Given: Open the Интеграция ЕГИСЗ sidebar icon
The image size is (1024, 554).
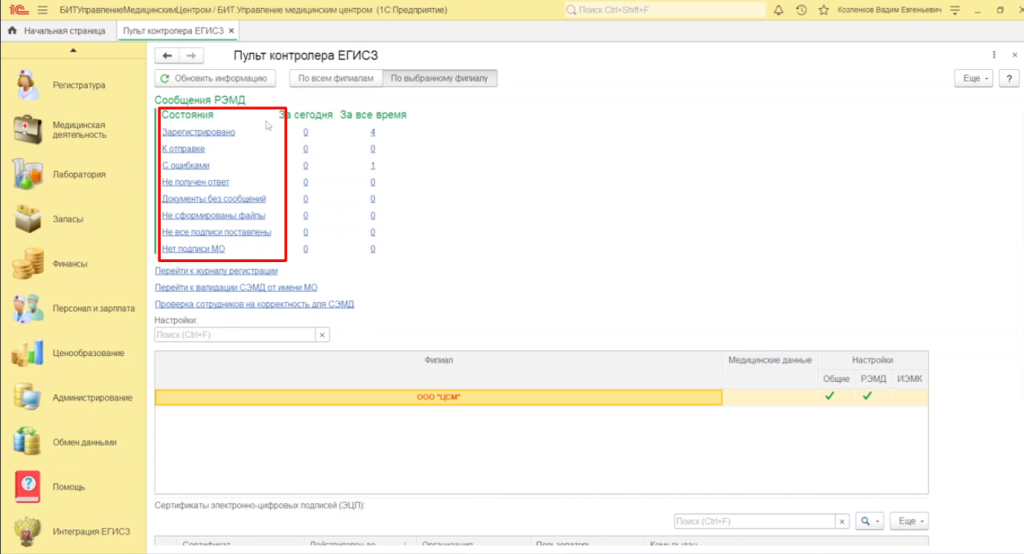Looking at the screenshot, I should pos(27,530).
